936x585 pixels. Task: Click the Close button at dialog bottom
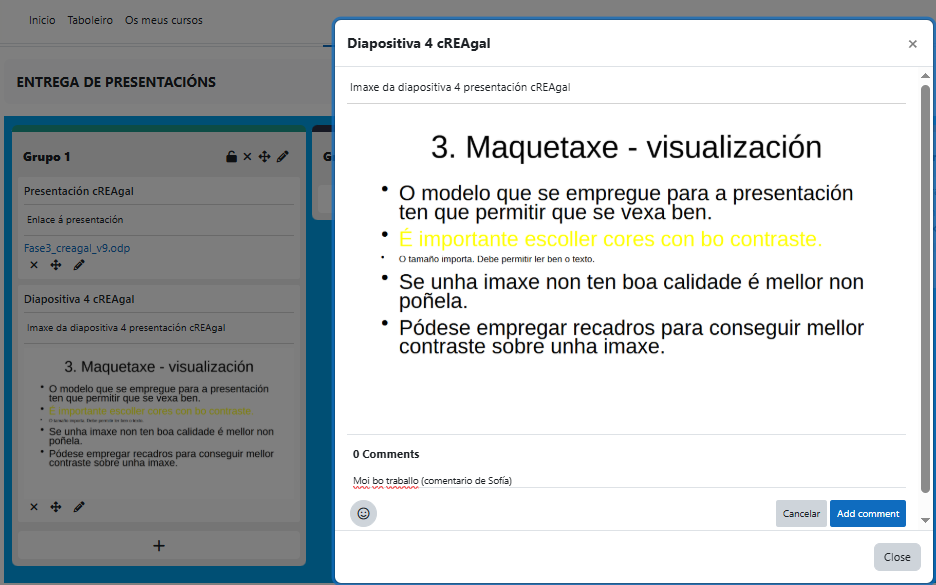[897, 557]
